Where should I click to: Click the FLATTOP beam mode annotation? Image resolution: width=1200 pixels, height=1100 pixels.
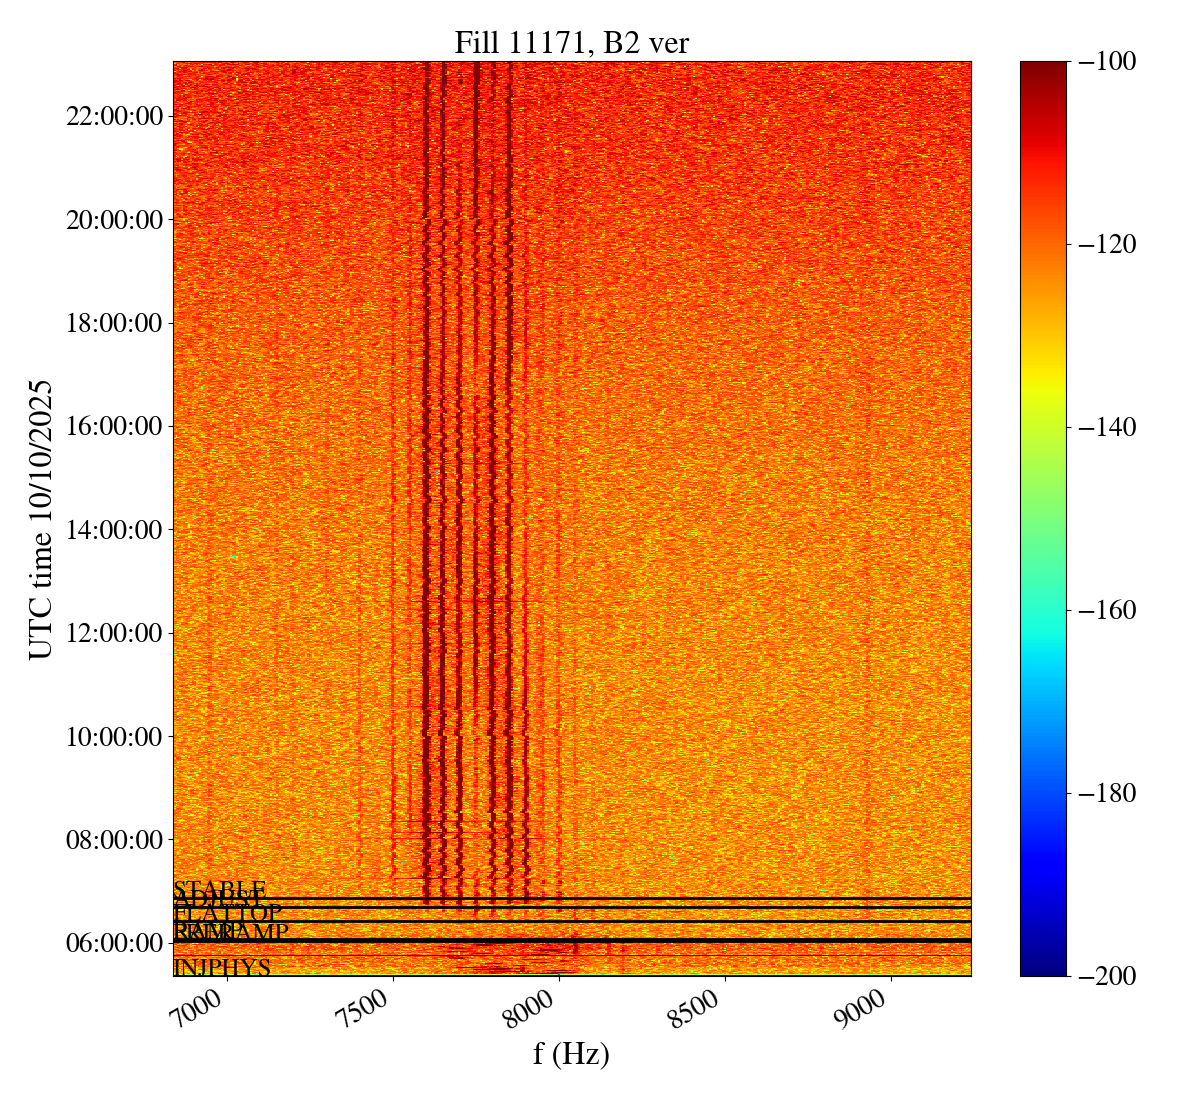pyautogui.click(x=228, y=913)
